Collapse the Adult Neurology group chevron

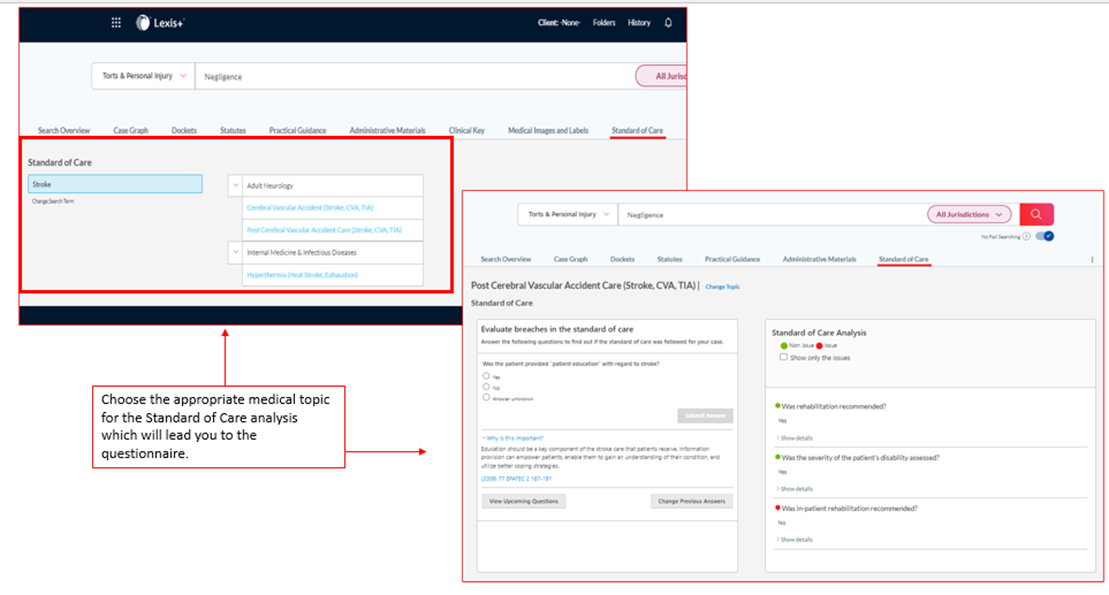(235, 185)
